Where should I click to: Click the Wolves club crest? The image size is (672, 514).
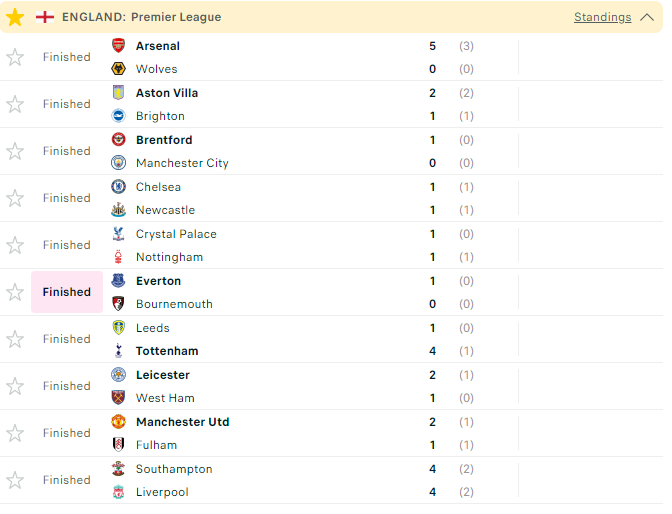[x=118, y=69]
